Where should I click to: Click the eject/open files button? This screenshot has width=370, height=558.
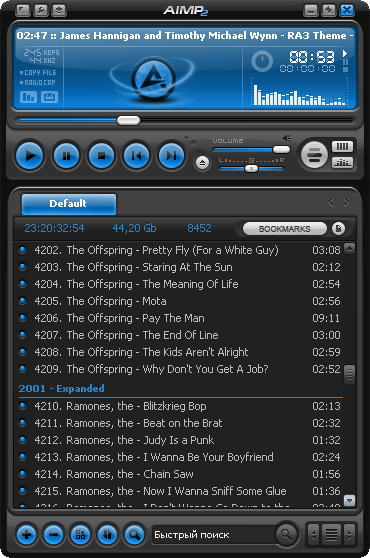tap(202, 163)
